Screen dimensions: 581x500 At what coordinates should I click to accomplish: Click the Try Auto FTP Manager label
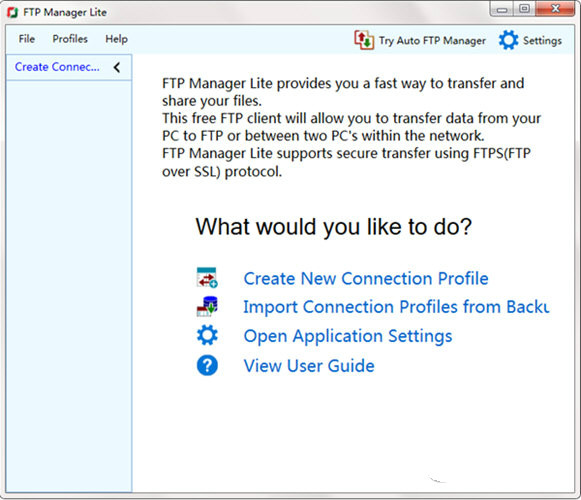pyautogui.click(x=432, y=40)
